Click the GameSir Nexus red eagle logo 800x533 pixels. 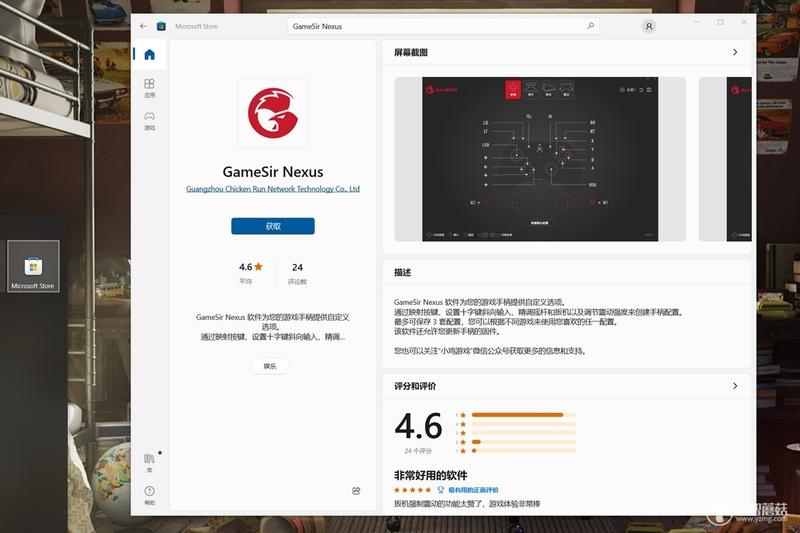[273, 113]
